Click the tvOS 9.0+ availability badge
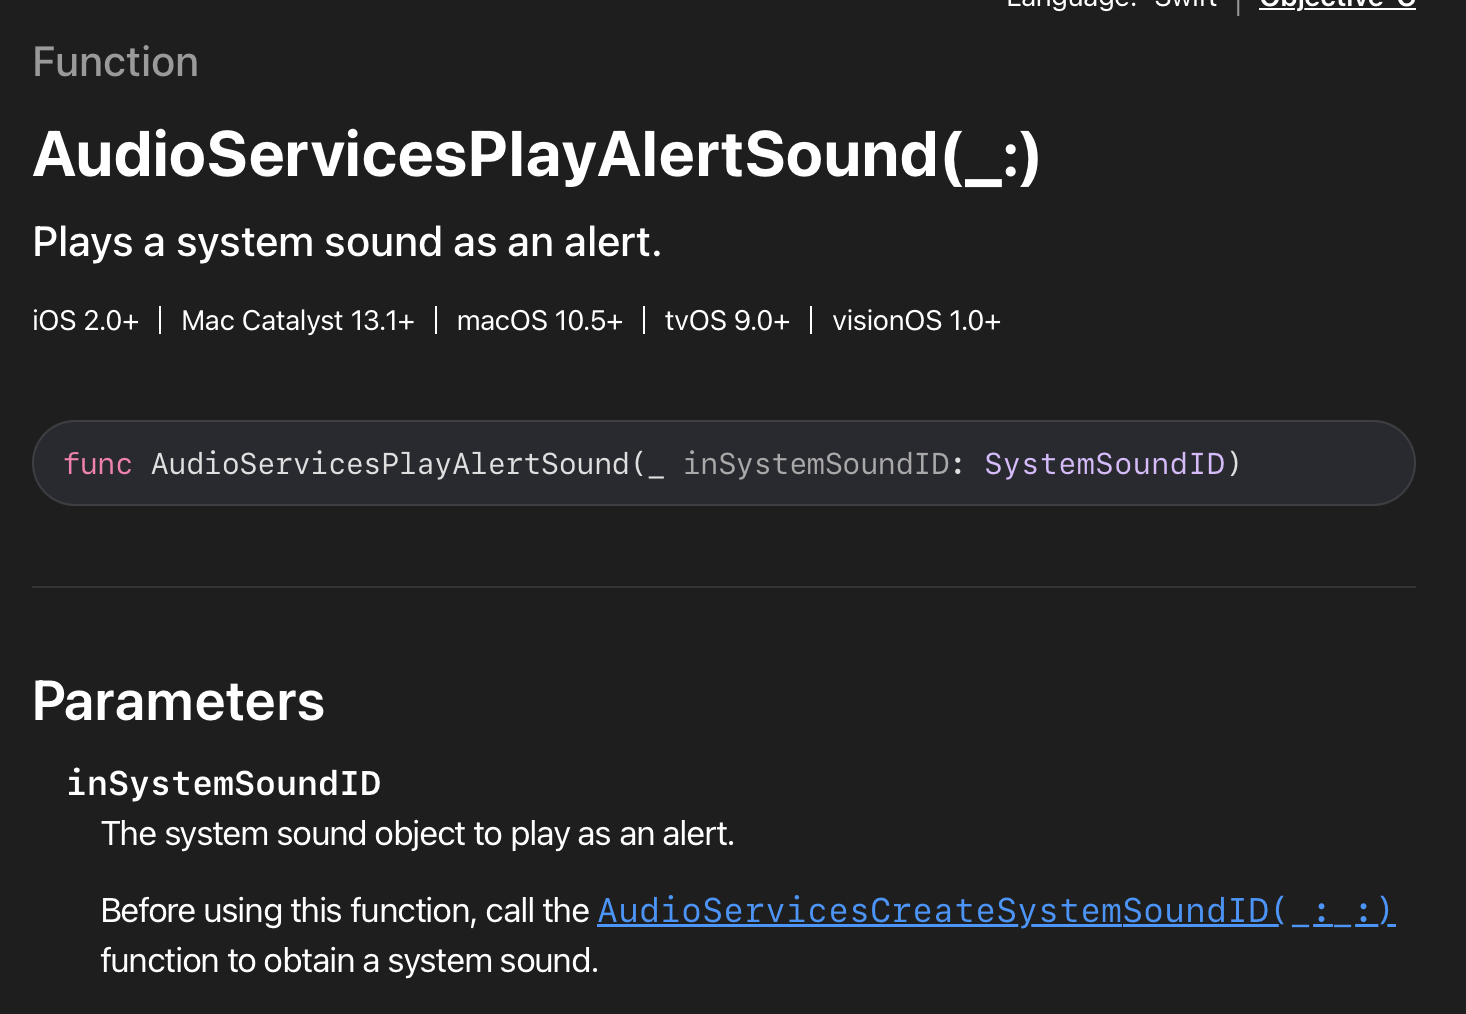The height and width of the screenshot is (1014, 1466). pyautogui.click(x=727, y=321)
